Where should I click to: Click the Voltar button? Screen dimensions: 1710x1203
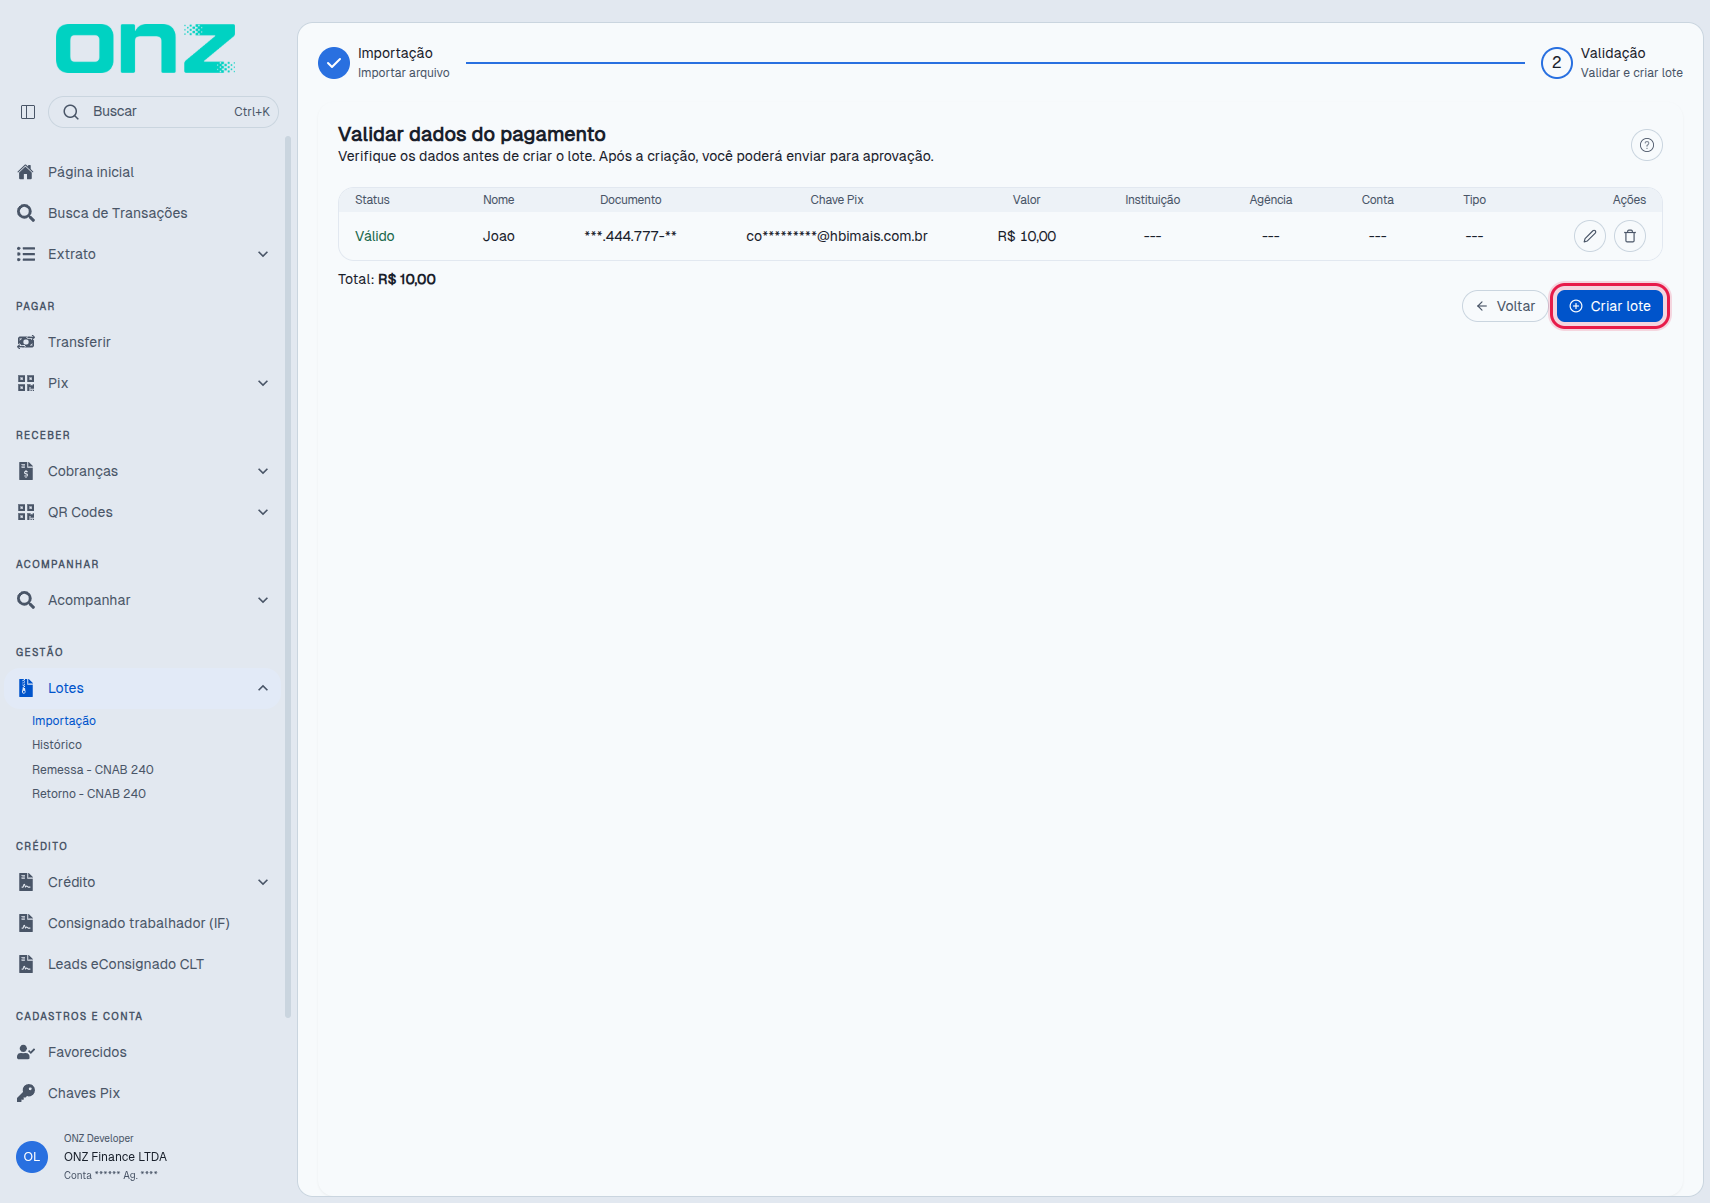[1505, 306]
